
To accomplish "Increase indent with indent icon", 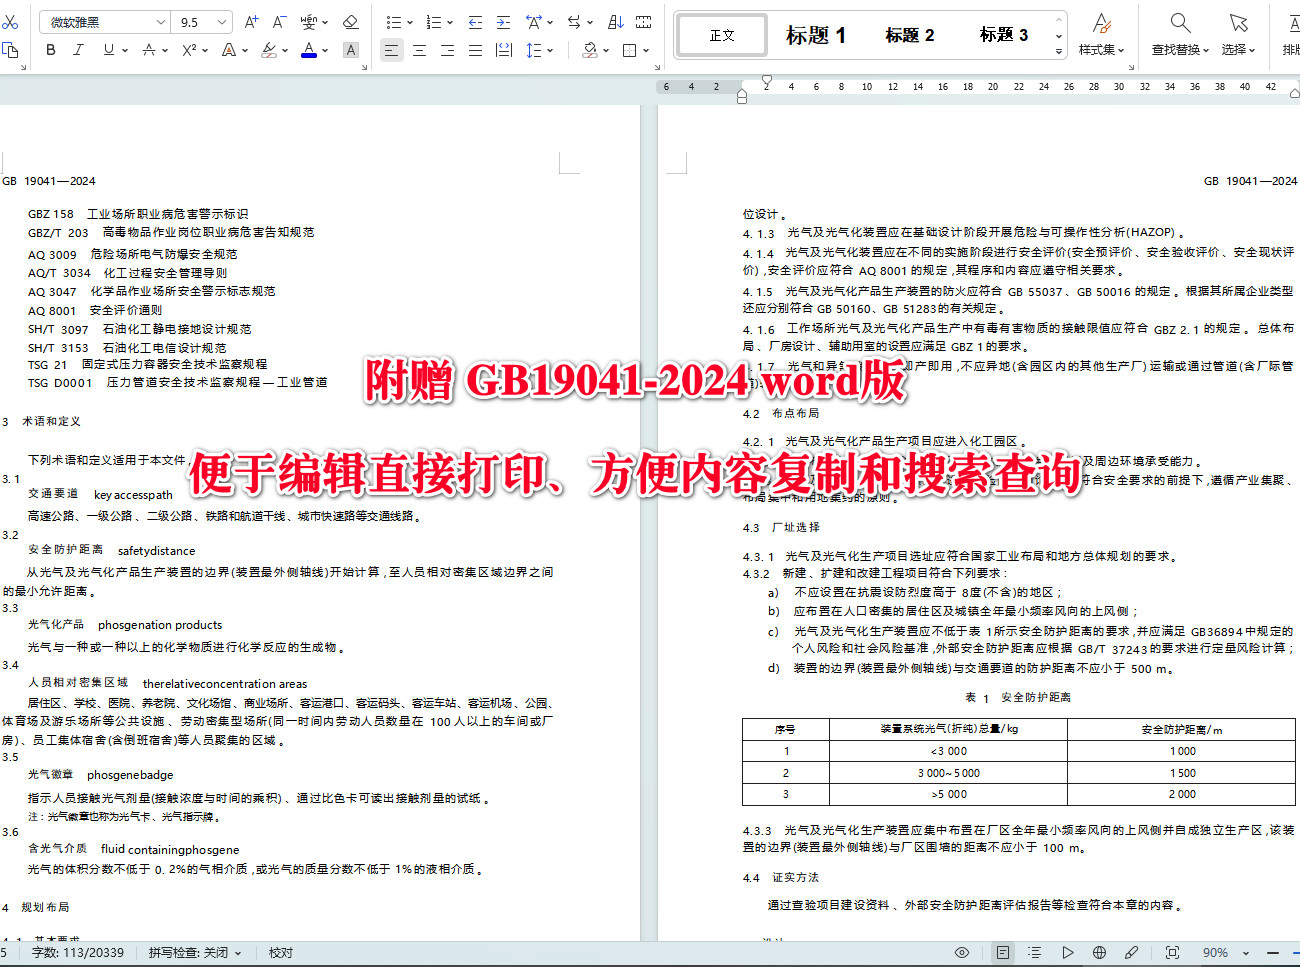I will [504, 22].
